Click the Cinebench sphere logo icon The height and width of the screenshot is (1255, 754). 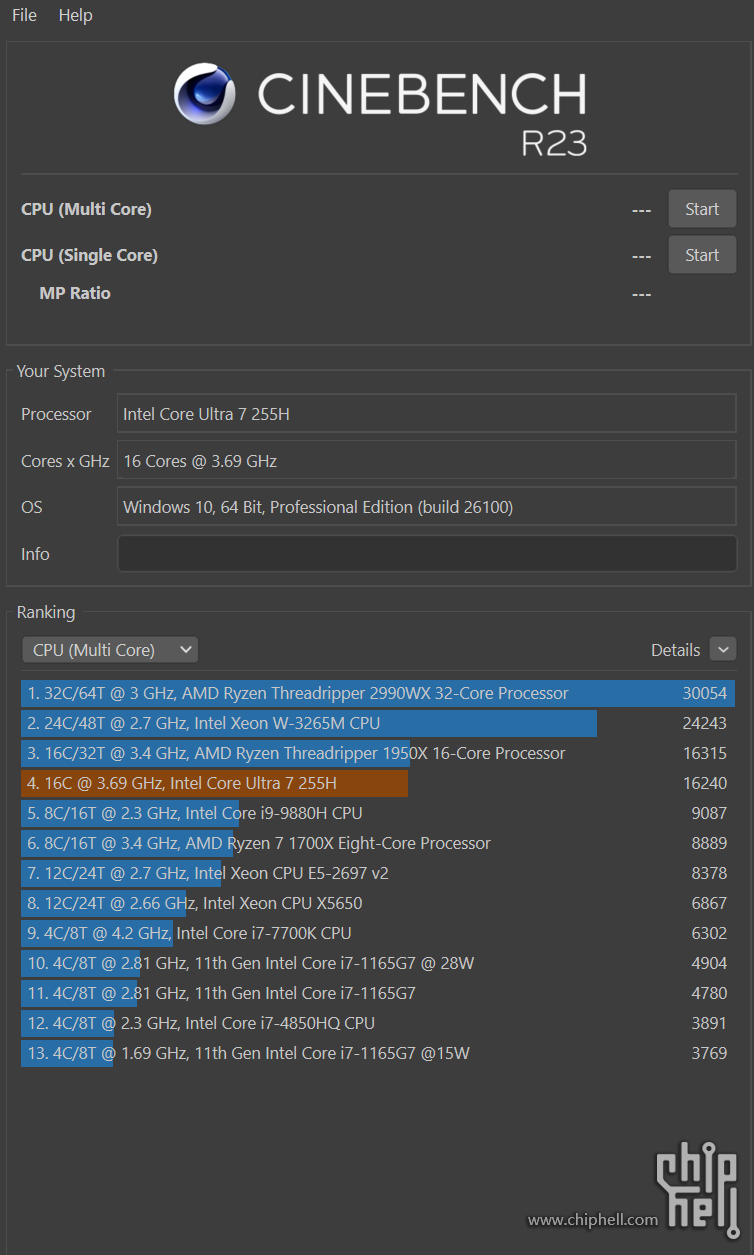[x=204, y=94]
